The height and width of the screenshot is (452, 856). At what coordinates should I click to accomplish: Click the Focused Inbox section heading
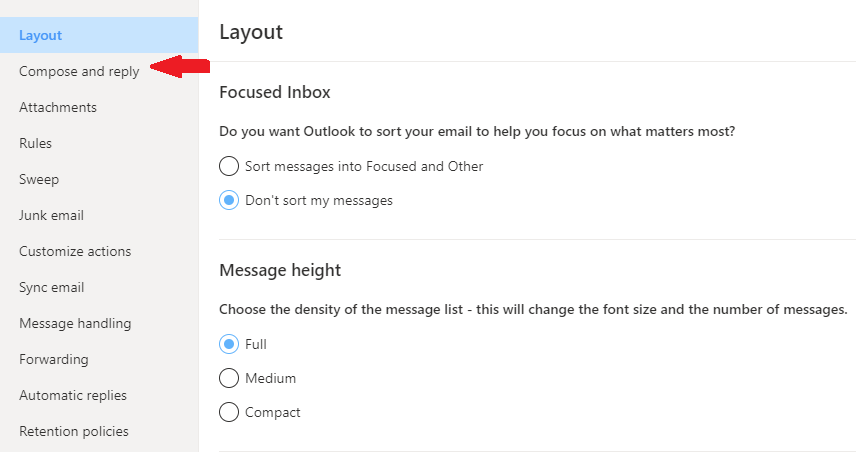click(275, 92)
